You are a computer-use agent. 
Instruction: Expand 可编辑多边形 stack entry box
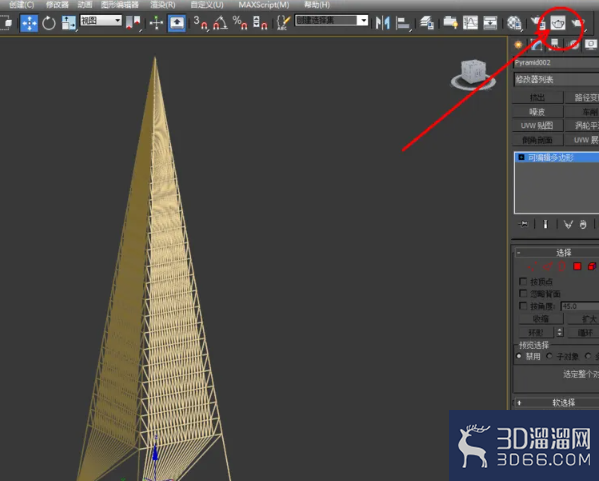coord(521,157)
